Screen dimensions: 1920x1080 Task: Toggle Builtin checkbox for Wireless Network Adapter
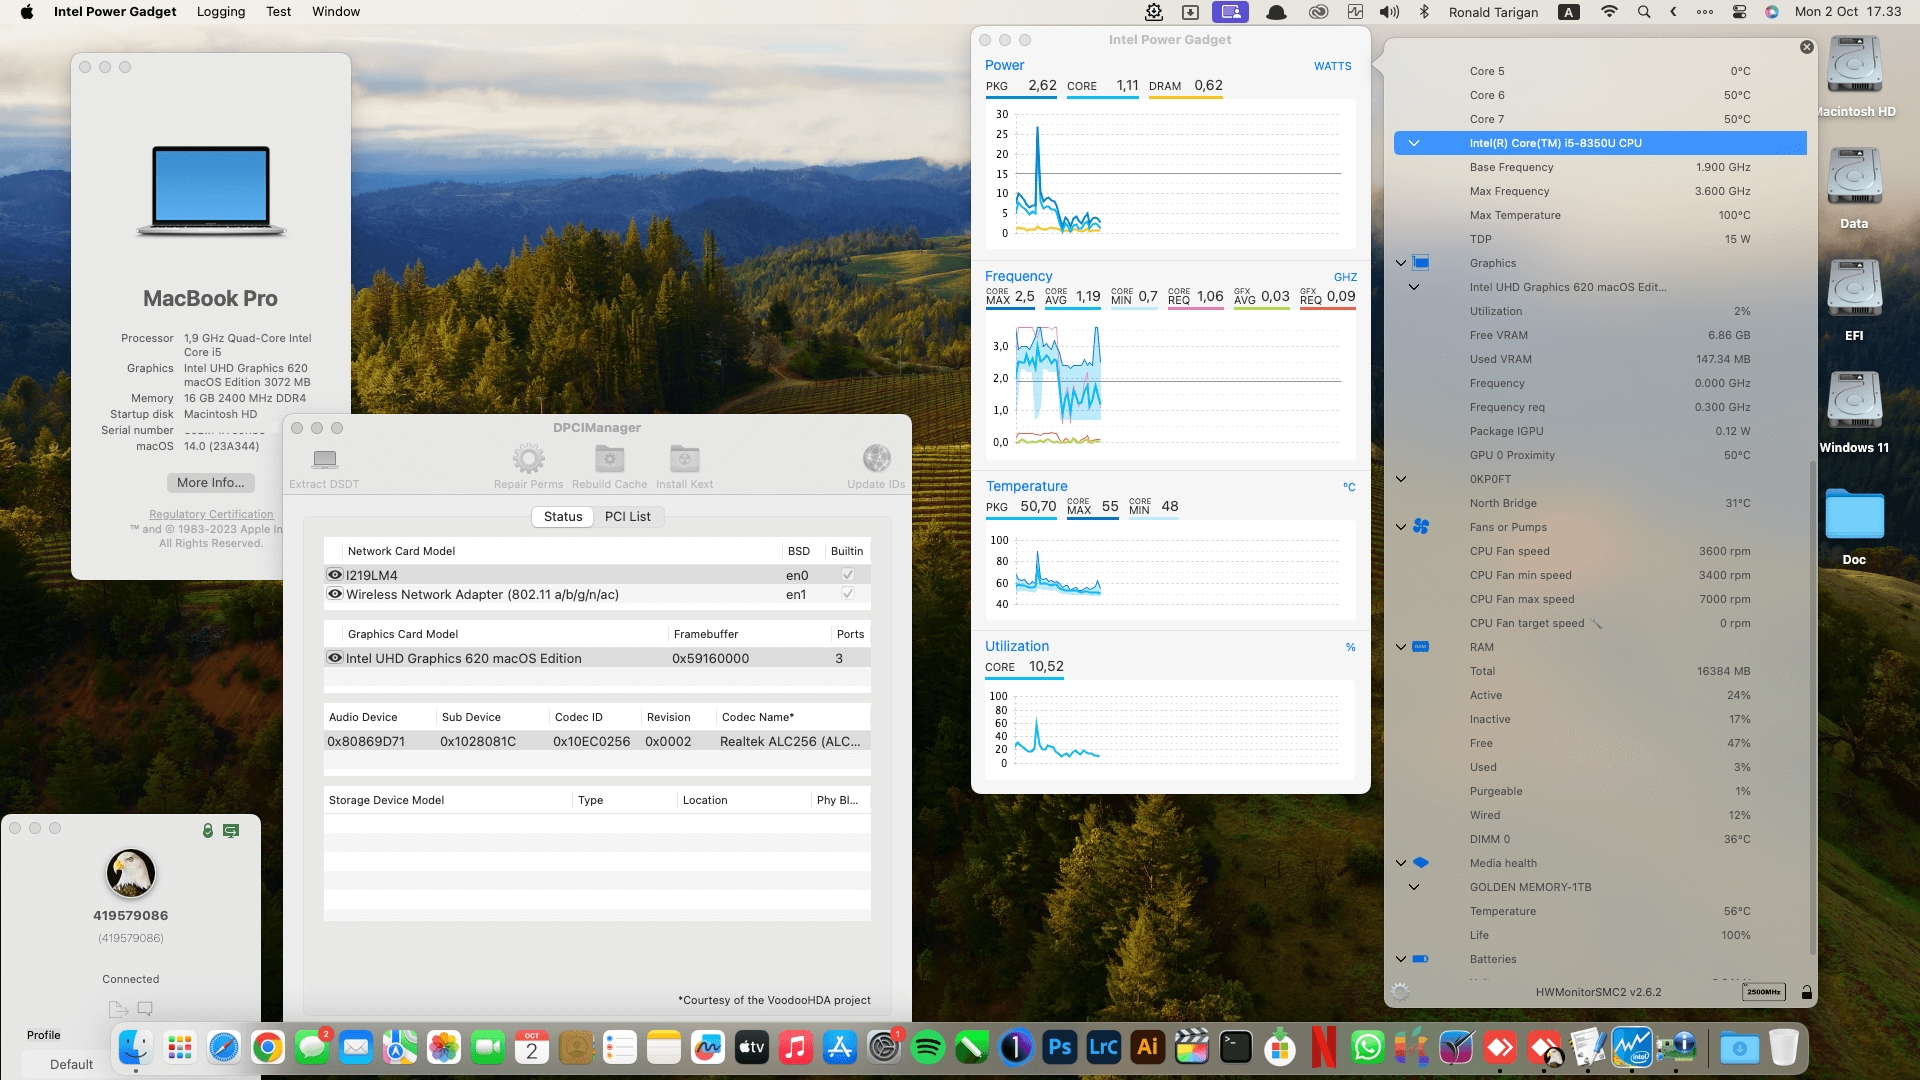click(848, 594)
